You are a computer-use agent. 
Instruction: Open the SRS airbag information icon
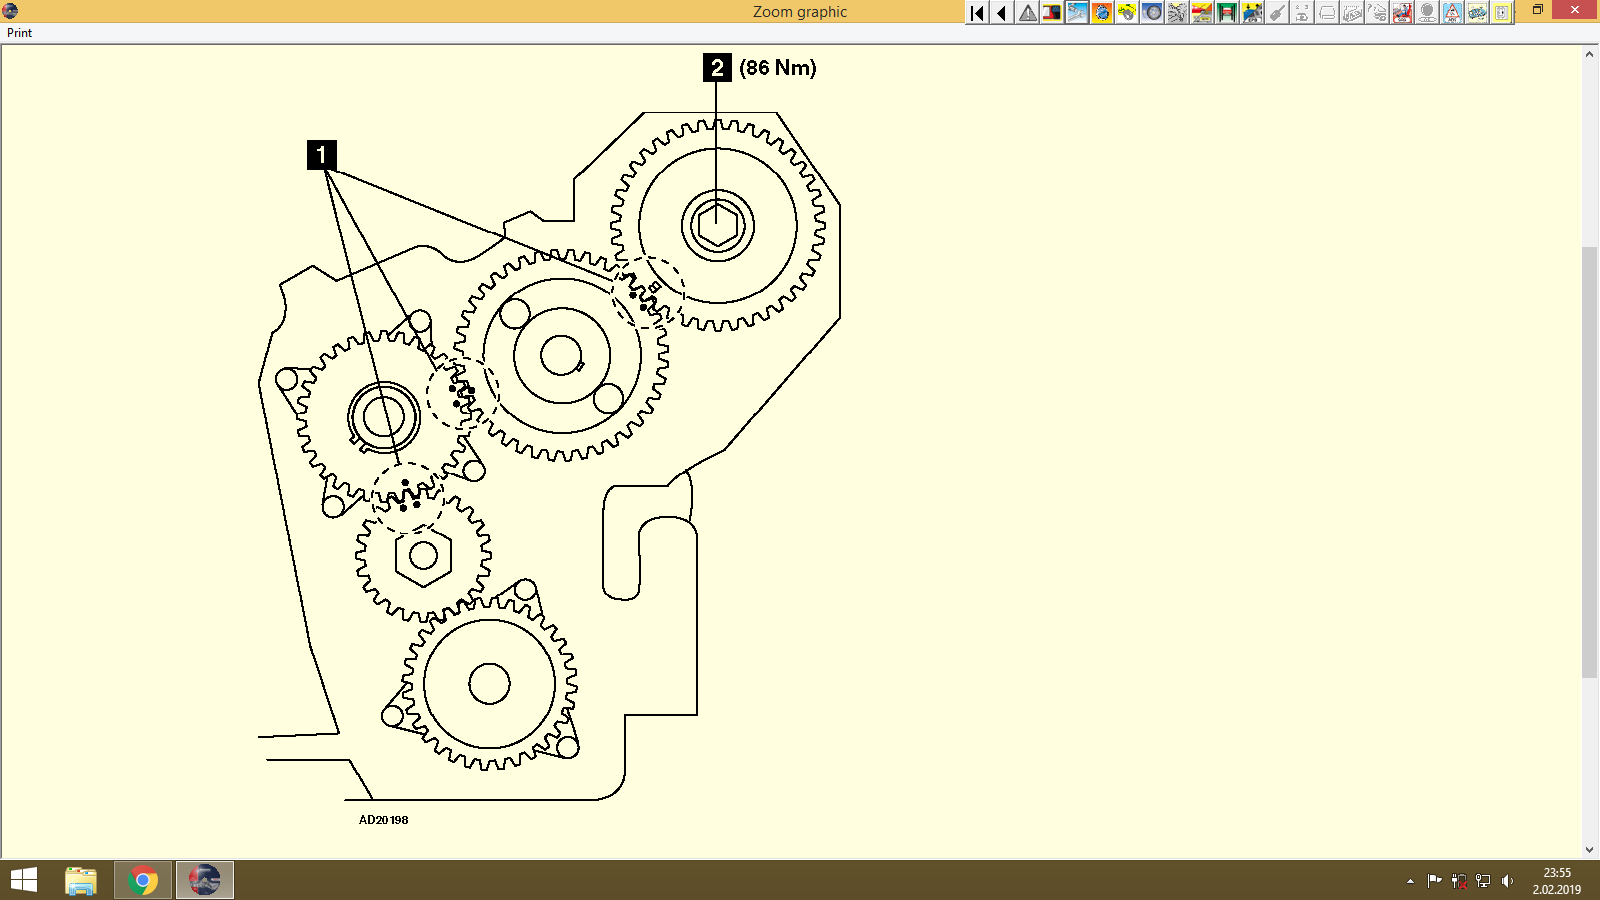(1401, 13)
